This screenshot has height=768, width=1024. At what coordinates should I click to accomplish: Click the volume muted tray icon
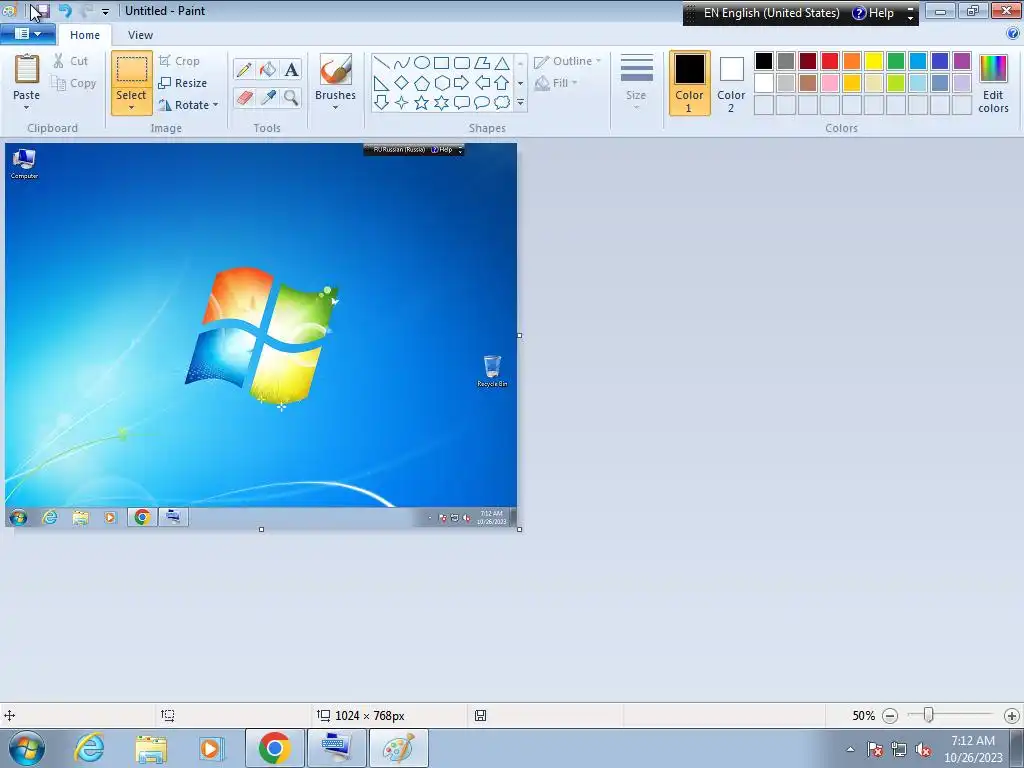923,750
